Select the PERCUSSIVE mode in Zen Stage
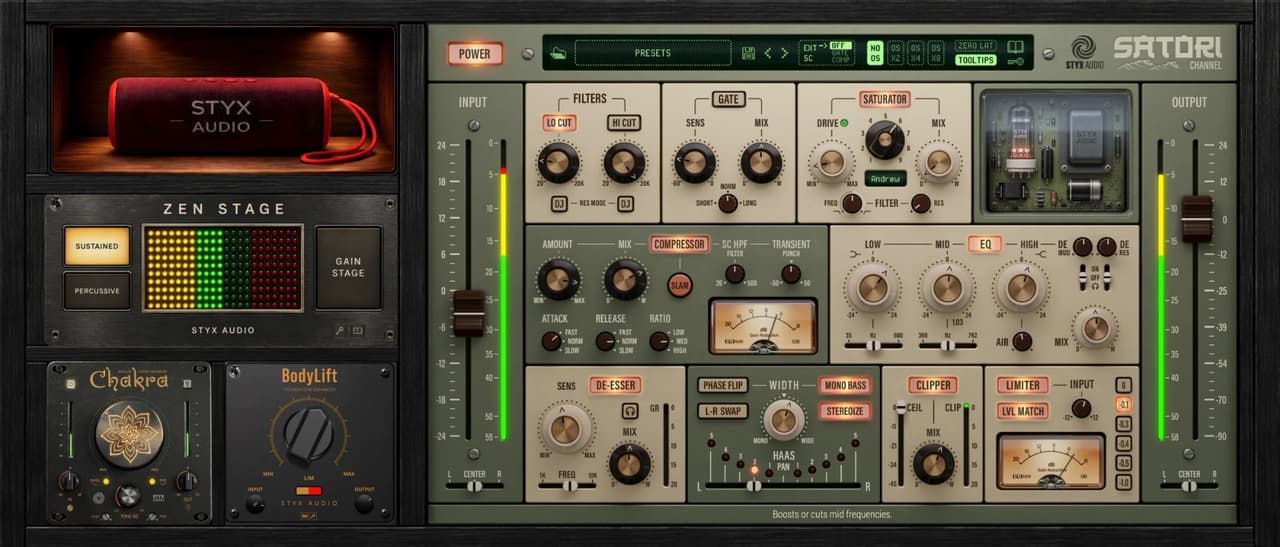Image resolution: width=1280 pixels, height=547 pixels. pos(97,291)
